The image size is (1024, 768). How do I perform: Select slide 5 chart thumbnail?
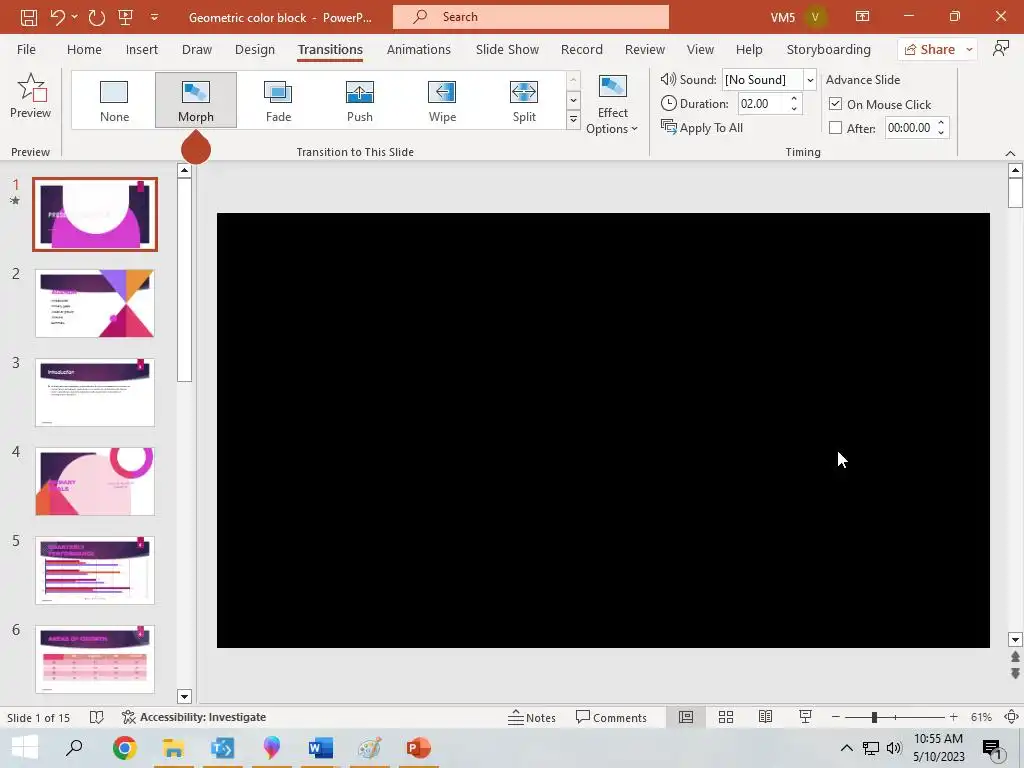[95, 570]
